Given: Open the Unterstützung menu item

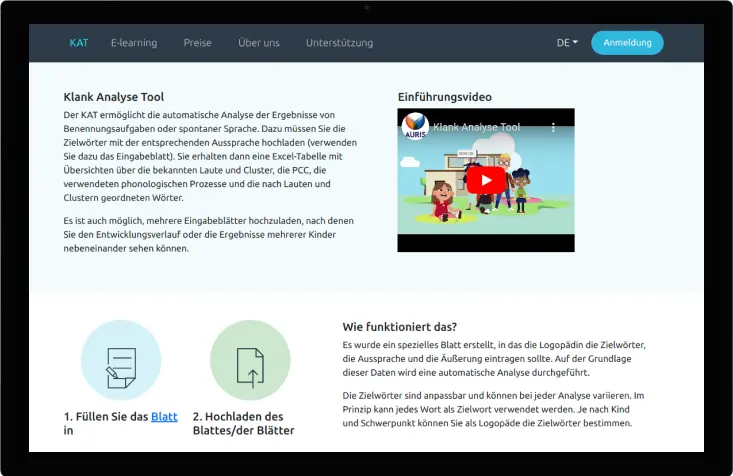Looking at the screenshot, I should click(339, 43).
